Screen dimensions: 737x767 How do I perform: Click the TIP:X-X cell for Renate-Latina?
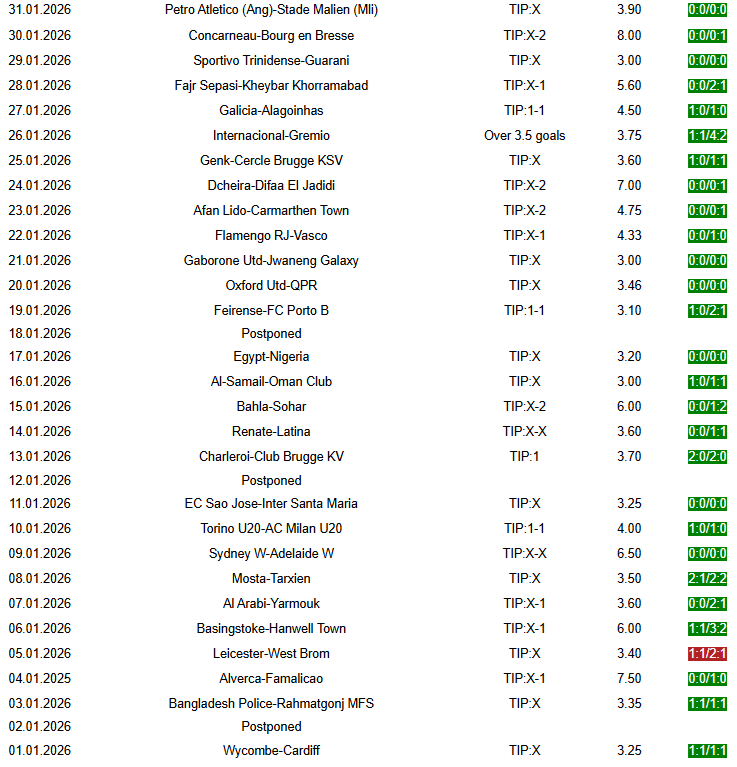point(524,432)
